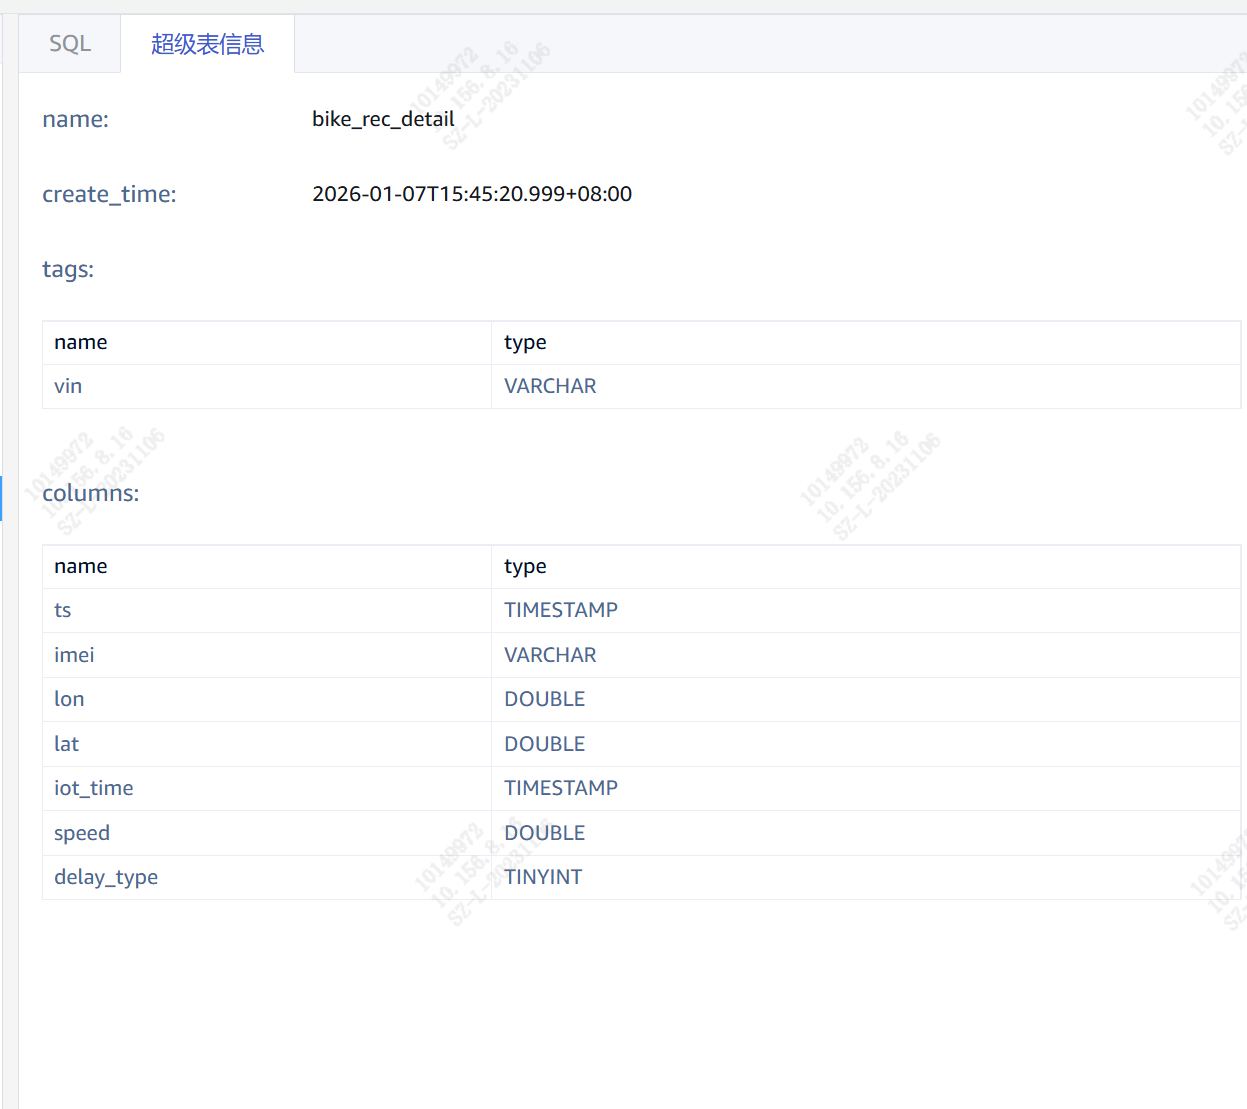This screenshot has width=1247, height=1109.
Task: Select the lon column name cell
Action: pos(69,699)
